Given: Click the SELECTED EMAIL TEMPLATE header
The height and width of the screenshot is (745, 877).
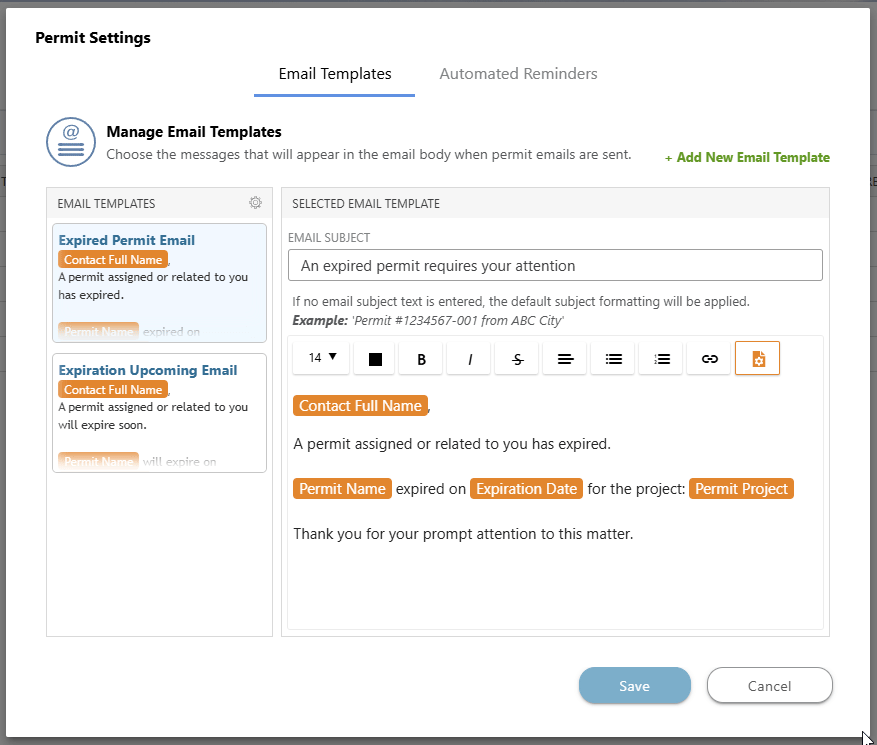Looking at the screenshot, I should click(366, 204).
